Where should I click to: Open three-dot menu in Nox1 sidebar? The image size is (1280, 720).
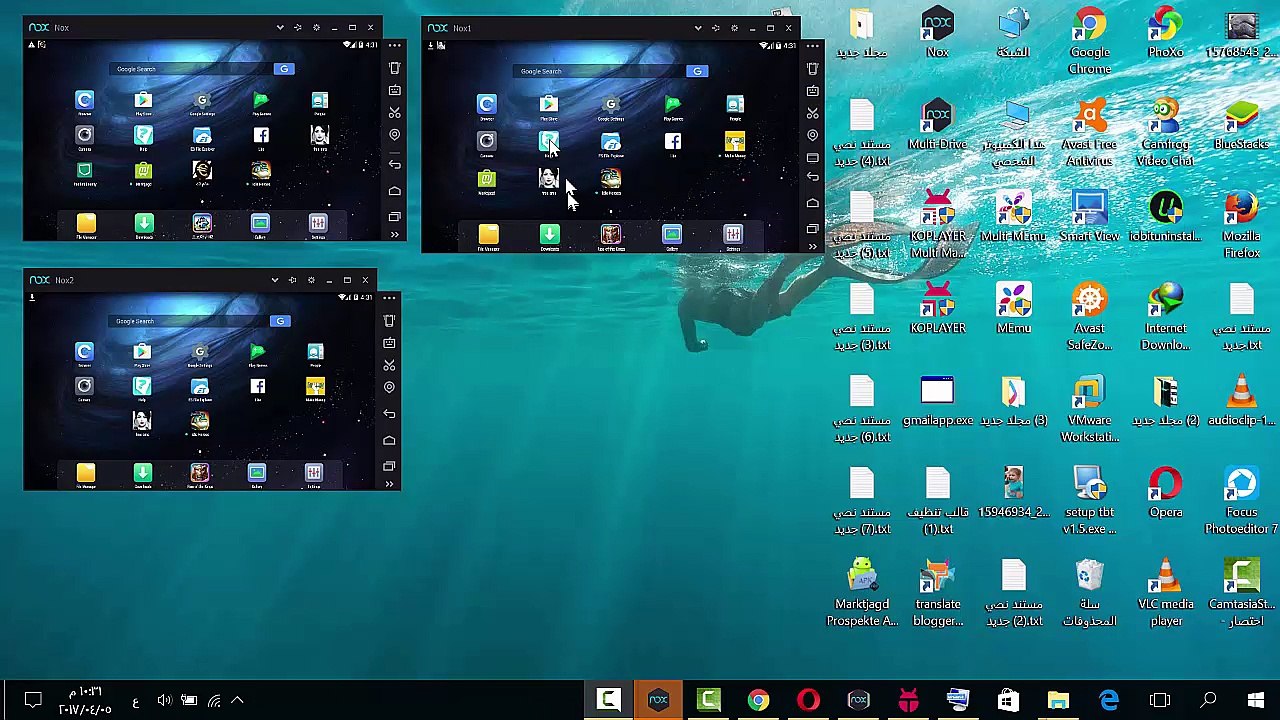point(813,46)
